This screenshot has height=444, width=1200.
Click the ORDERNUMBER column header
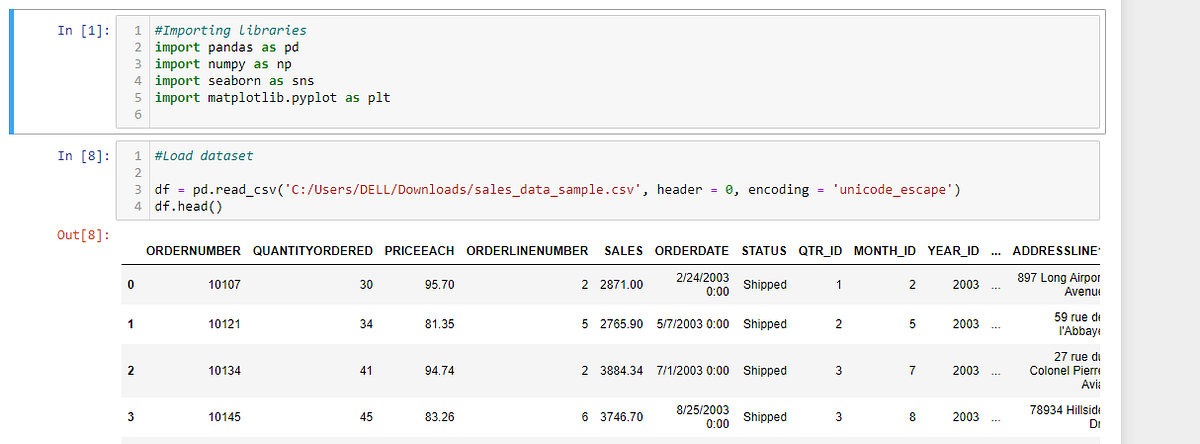coord(193,250)
